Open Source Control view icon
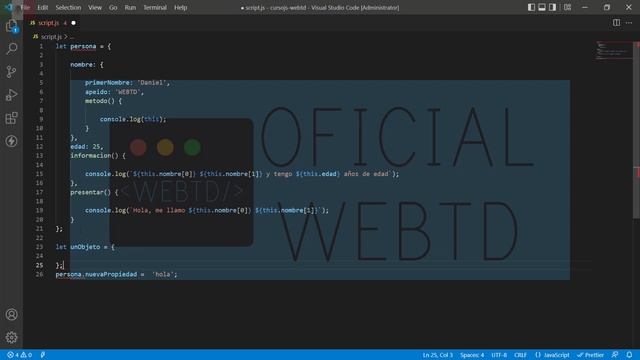The height and width of the screenshot is (360, 640). click(x=11, y=72)
